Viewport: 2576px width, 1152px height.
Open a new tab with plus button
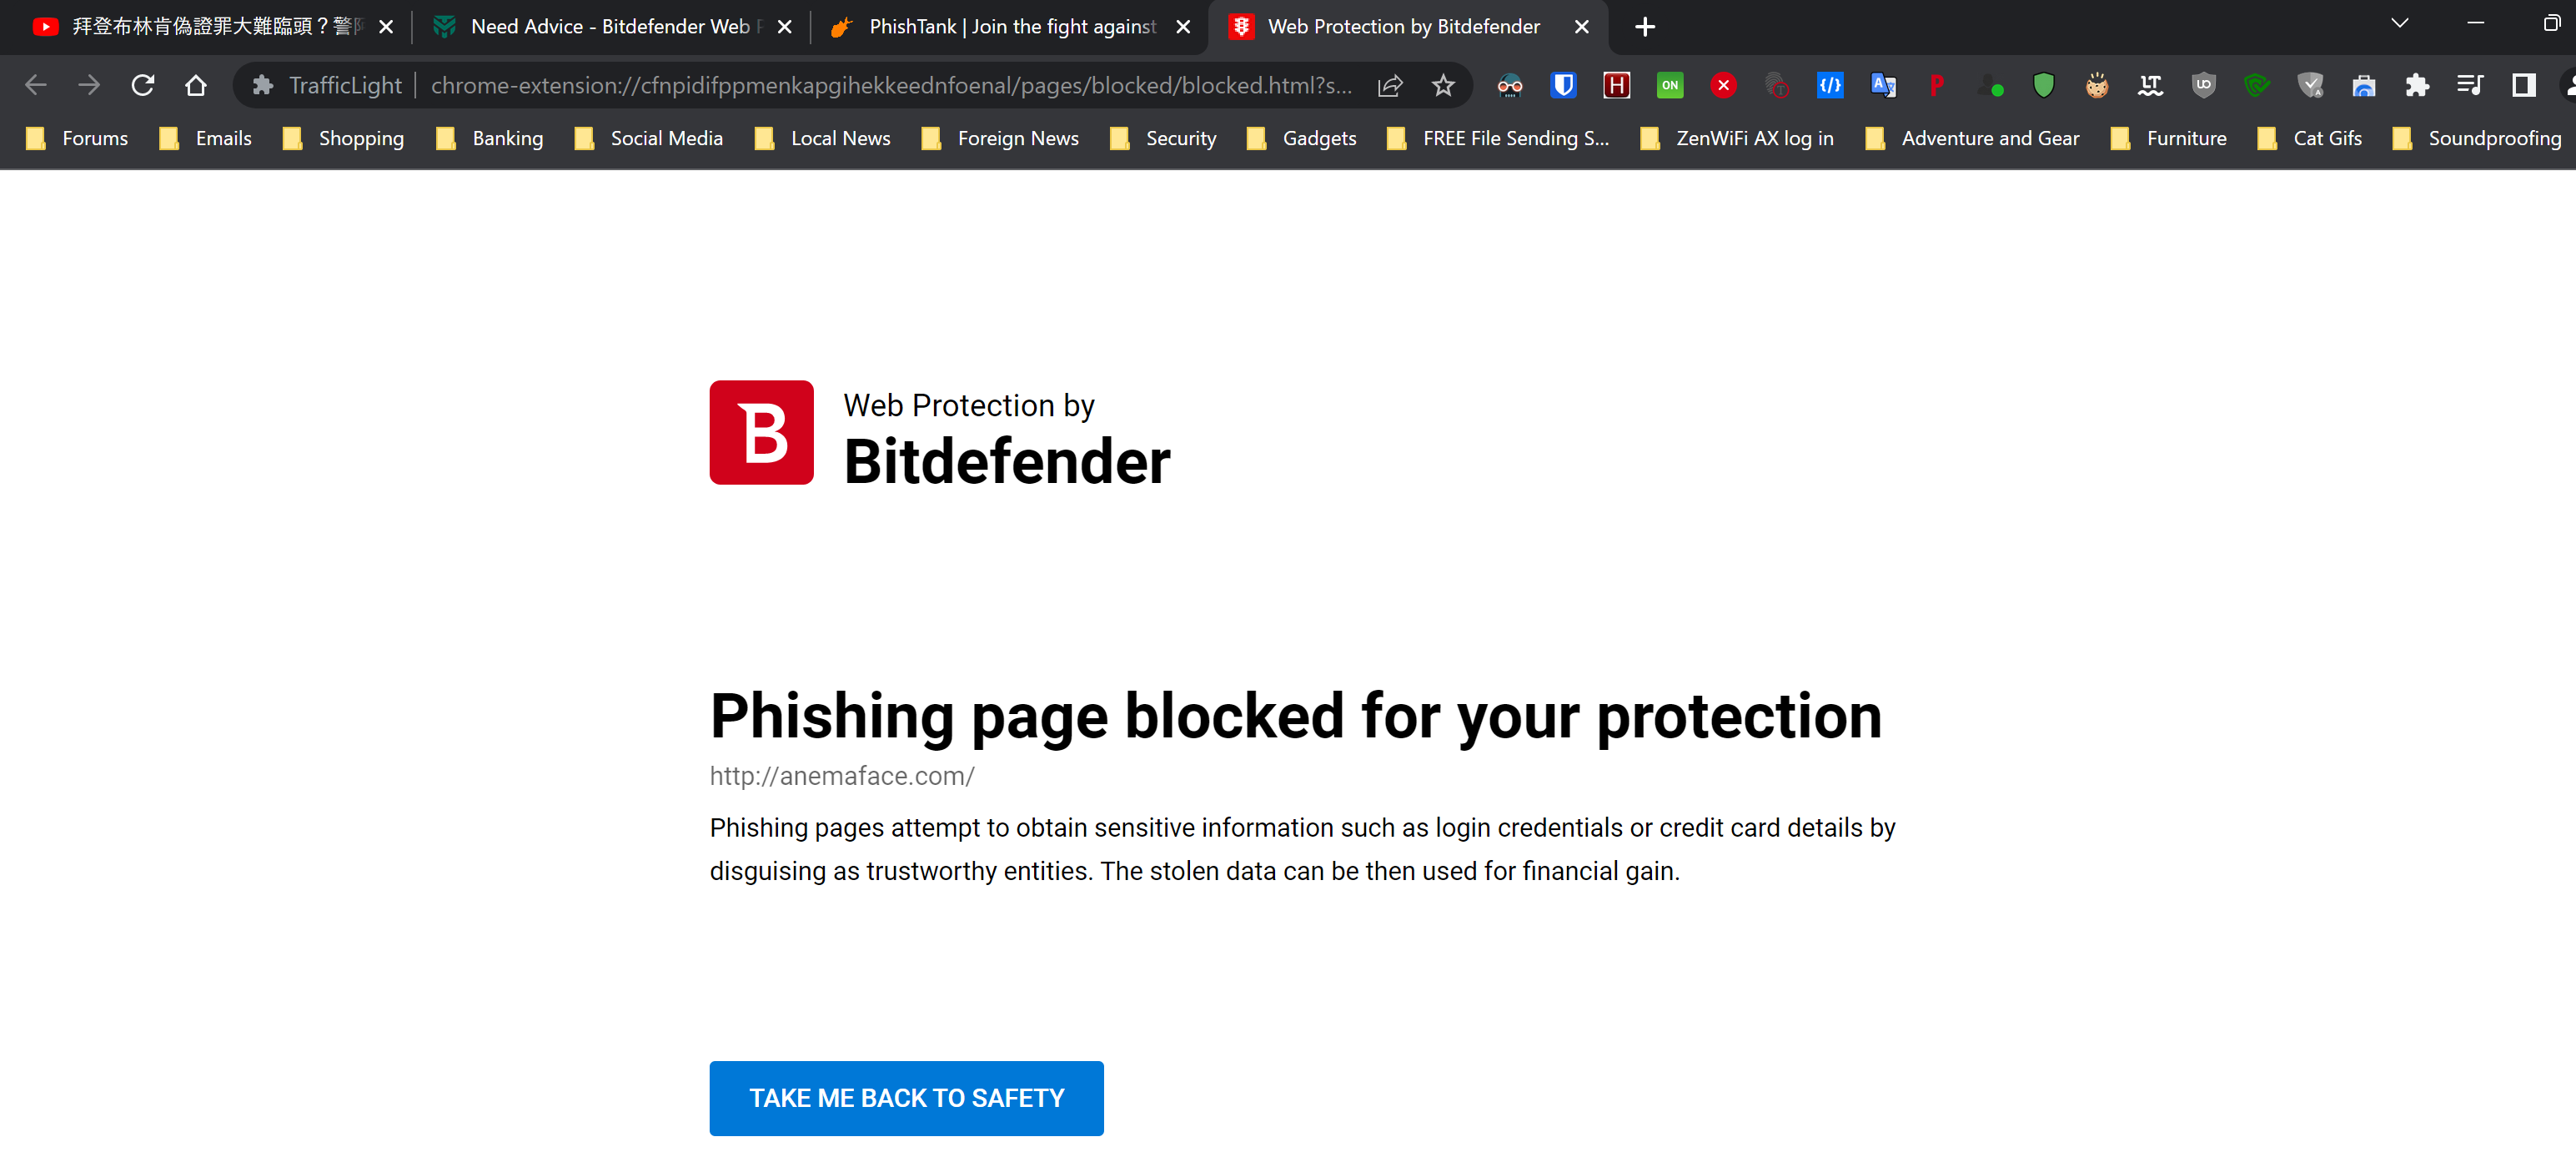click(1645, 27)
